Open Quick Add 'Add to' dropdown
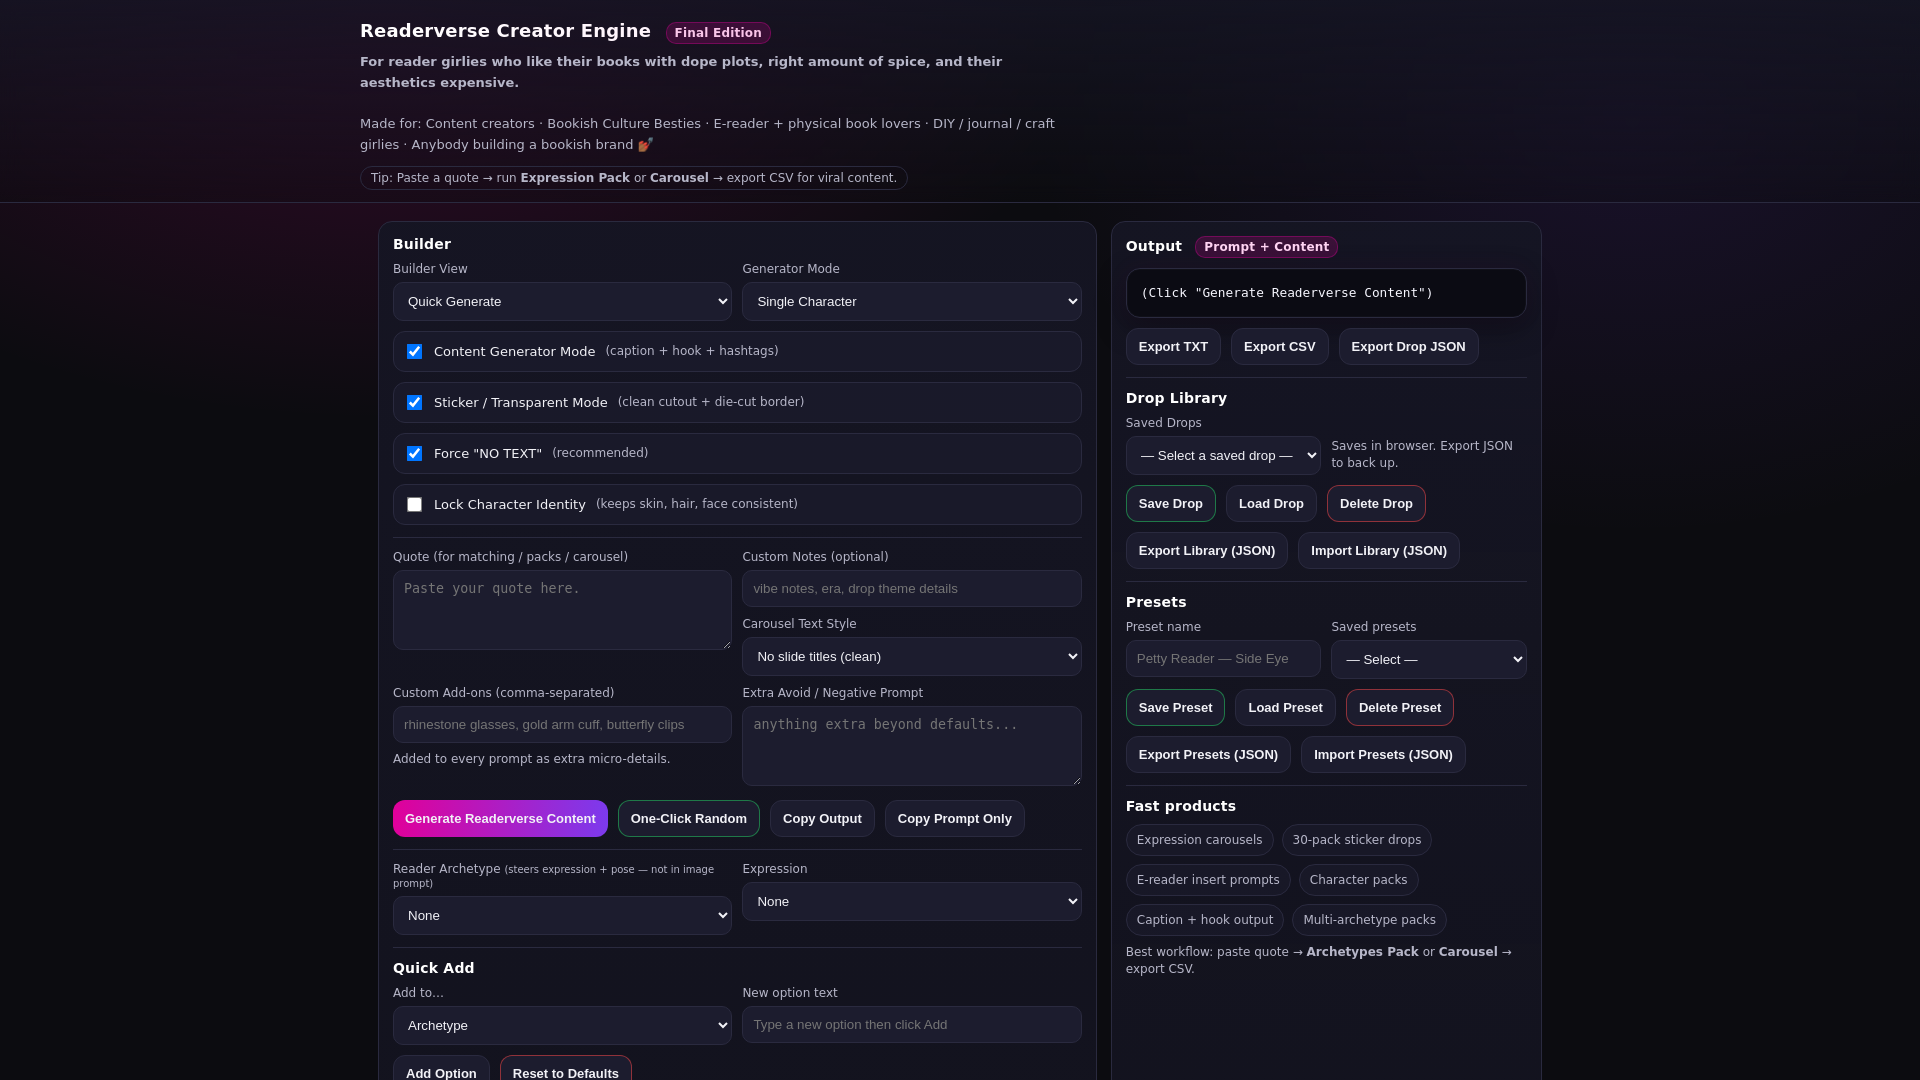Screen dimensions: 1920x1080 (x=562, y=1026)
